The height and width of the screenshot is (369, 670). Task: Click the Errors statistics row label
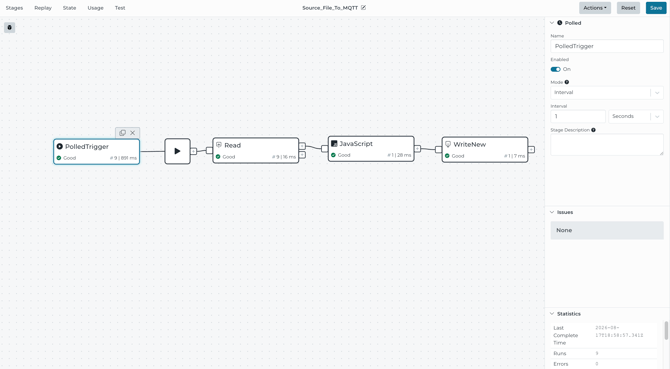[x=561, y=364]
